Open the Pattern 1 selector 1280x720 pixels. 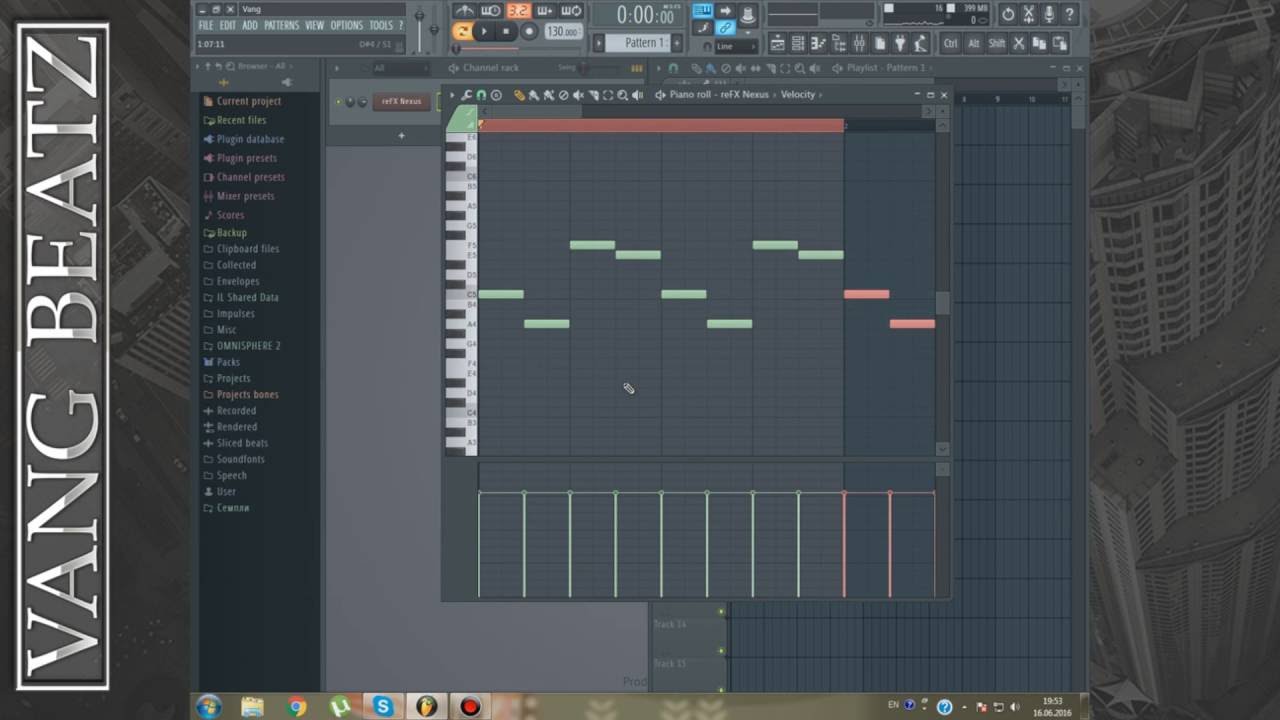click(x=638, y=42)
